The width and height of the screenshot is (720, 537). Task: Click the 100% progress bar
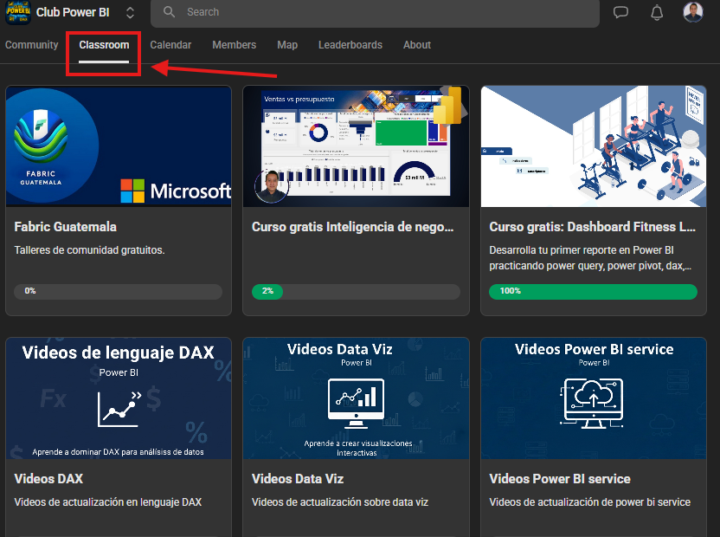593,291
